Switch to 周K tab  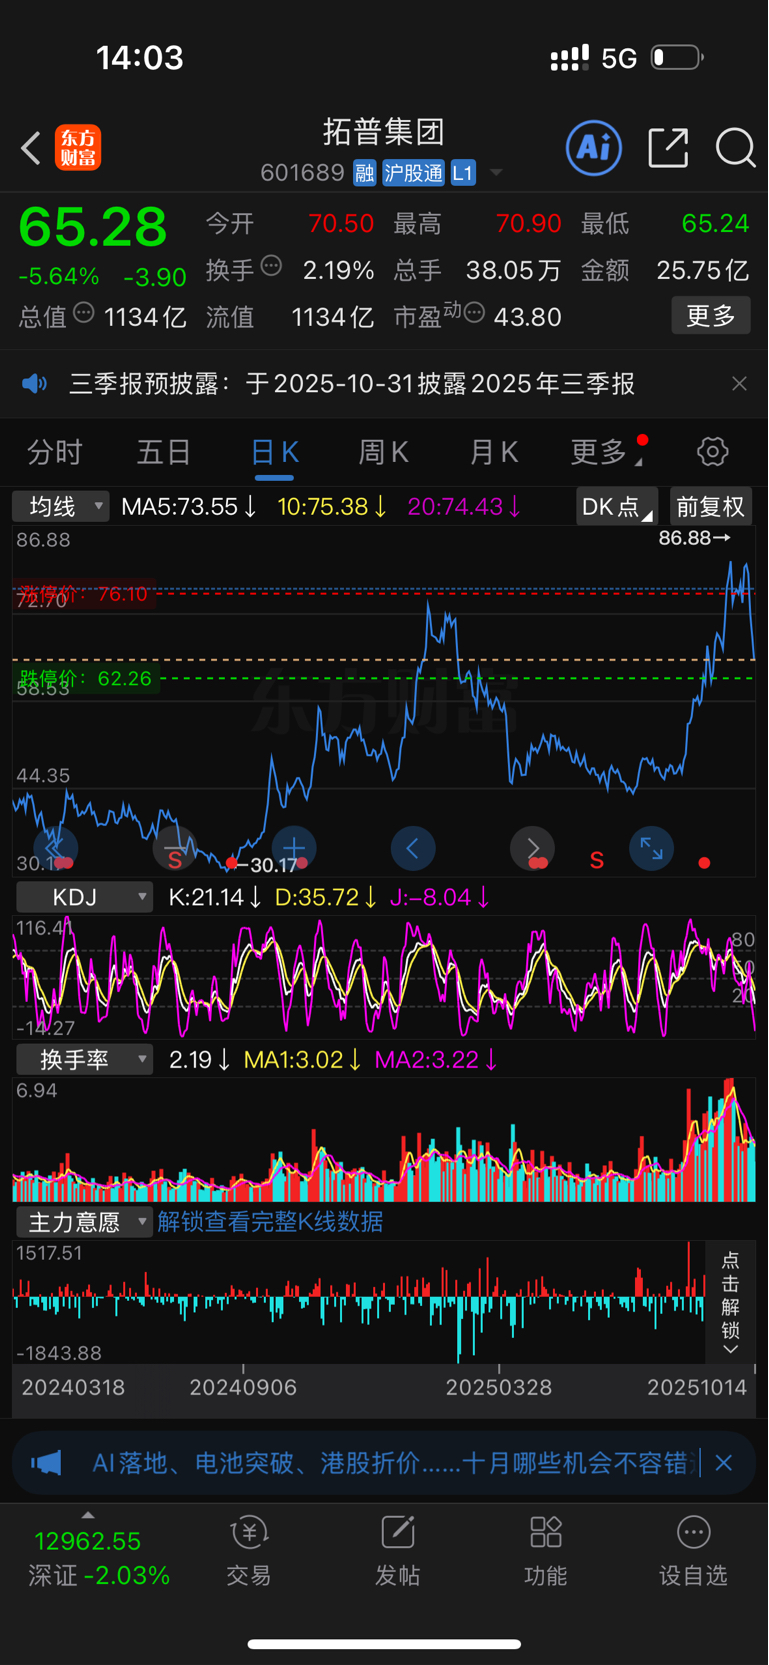(384, 453)
